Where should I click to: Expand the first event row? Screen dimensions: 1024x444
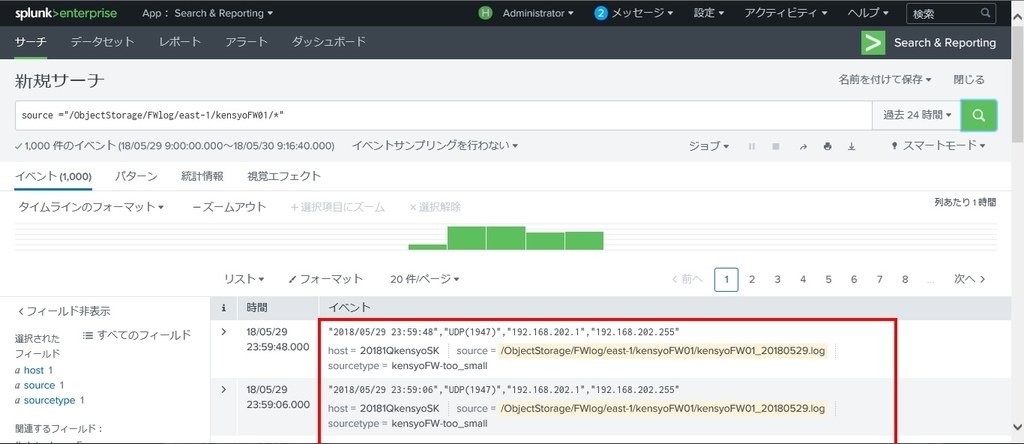(x=223, y=332)
